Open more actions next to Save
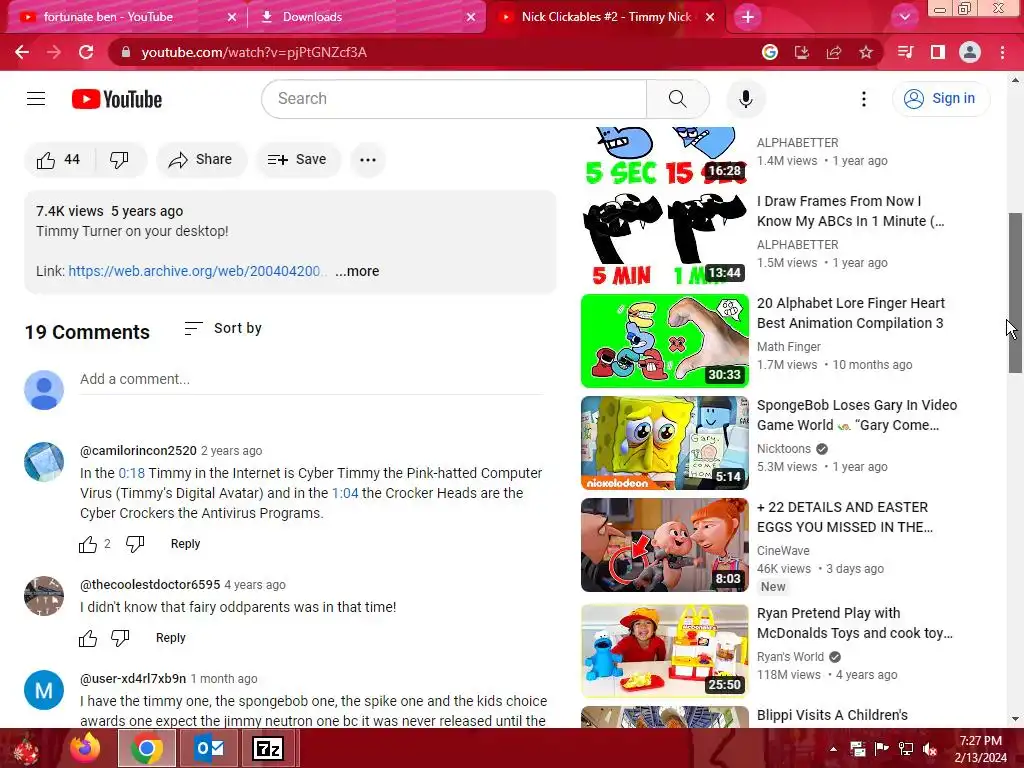Viewport: 1024px width, 768px height. 368,159
